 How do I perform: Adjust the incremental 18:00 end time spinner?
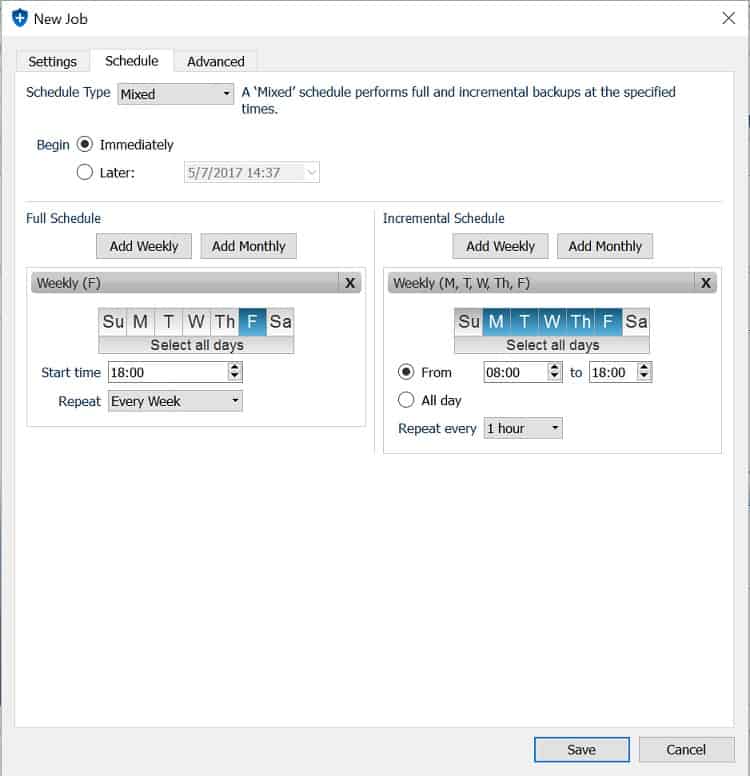click(644, 372)
